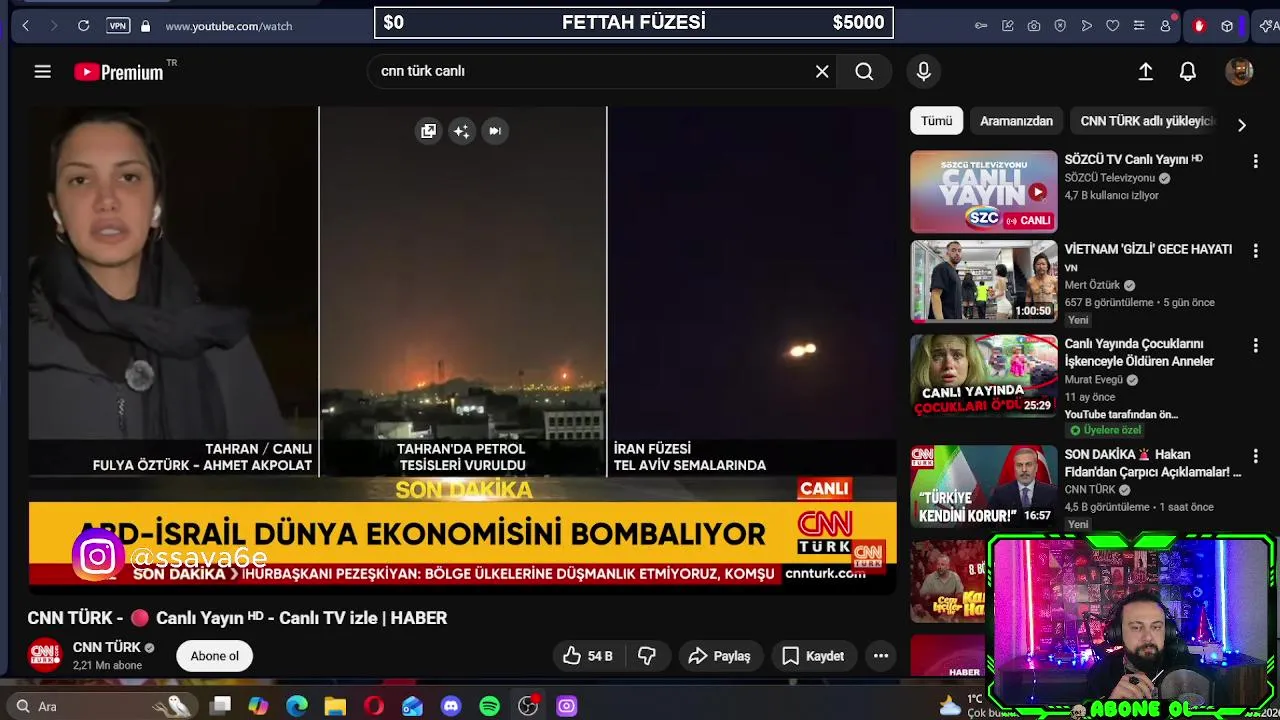Image resolution: width=1280 pixels, height=720 pixels.
Task: Click the video pop-out icon on player
Action: [428, 131]
